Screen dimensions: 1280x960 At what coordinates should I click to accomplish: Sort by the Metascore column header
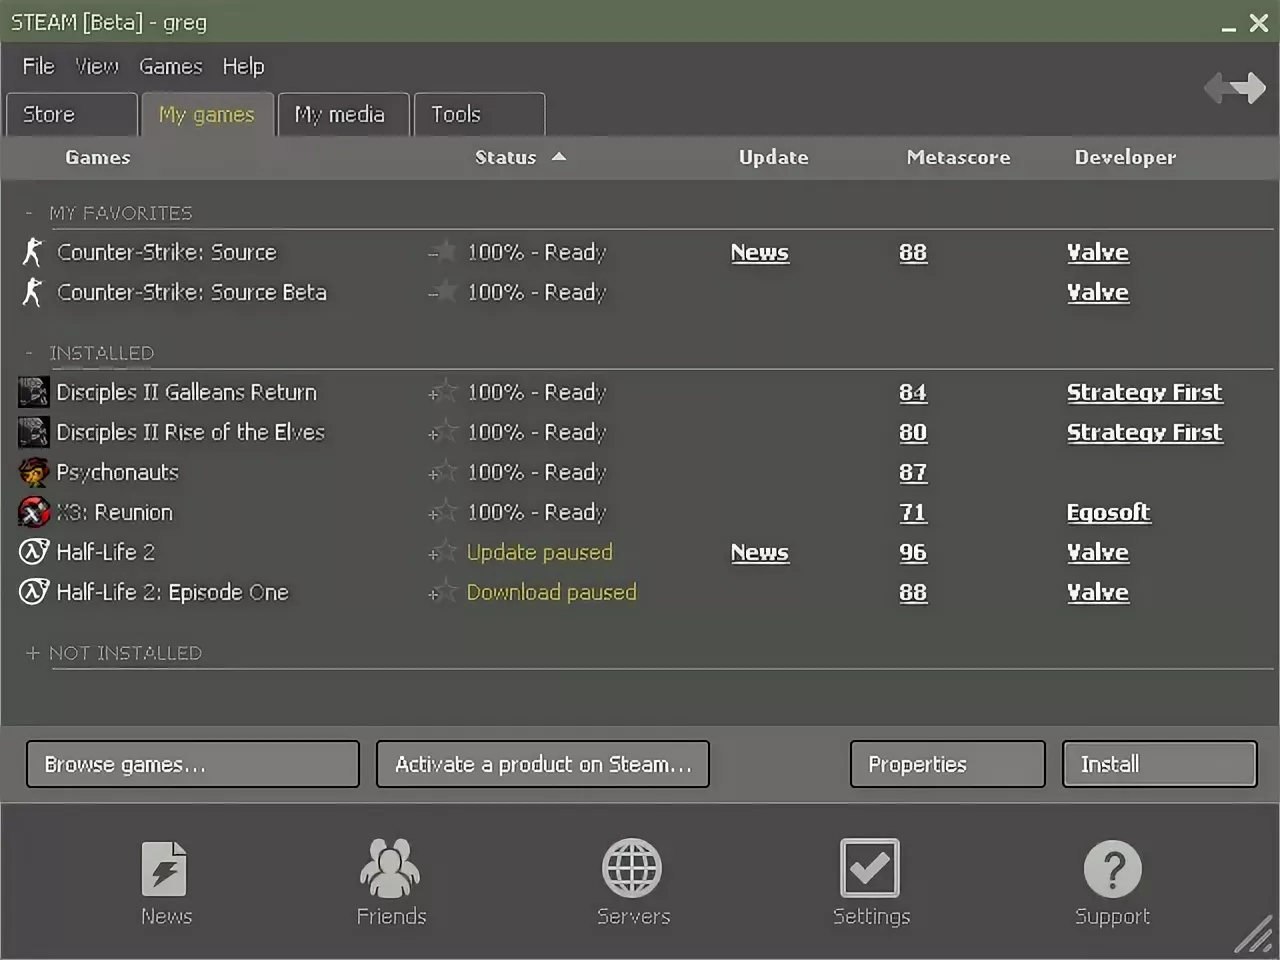pos(958,157)
